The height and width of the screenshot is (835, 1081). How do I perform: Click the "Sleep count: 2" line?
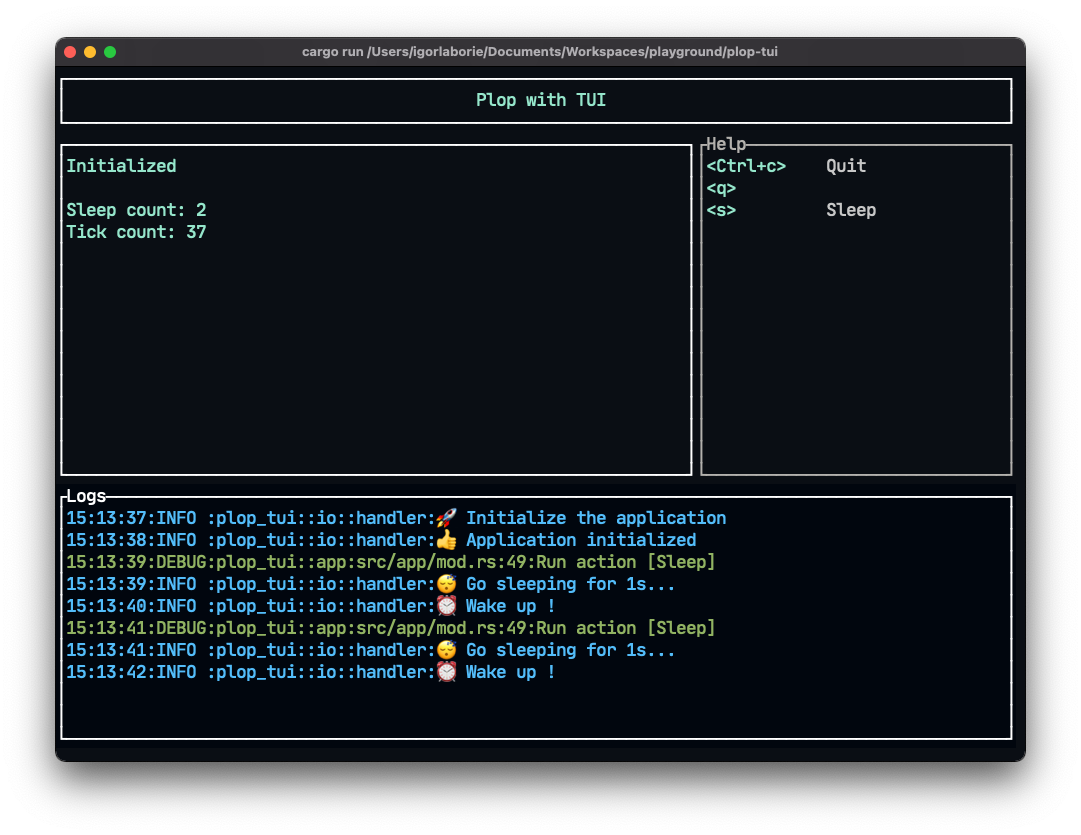(x=136, y=210)
